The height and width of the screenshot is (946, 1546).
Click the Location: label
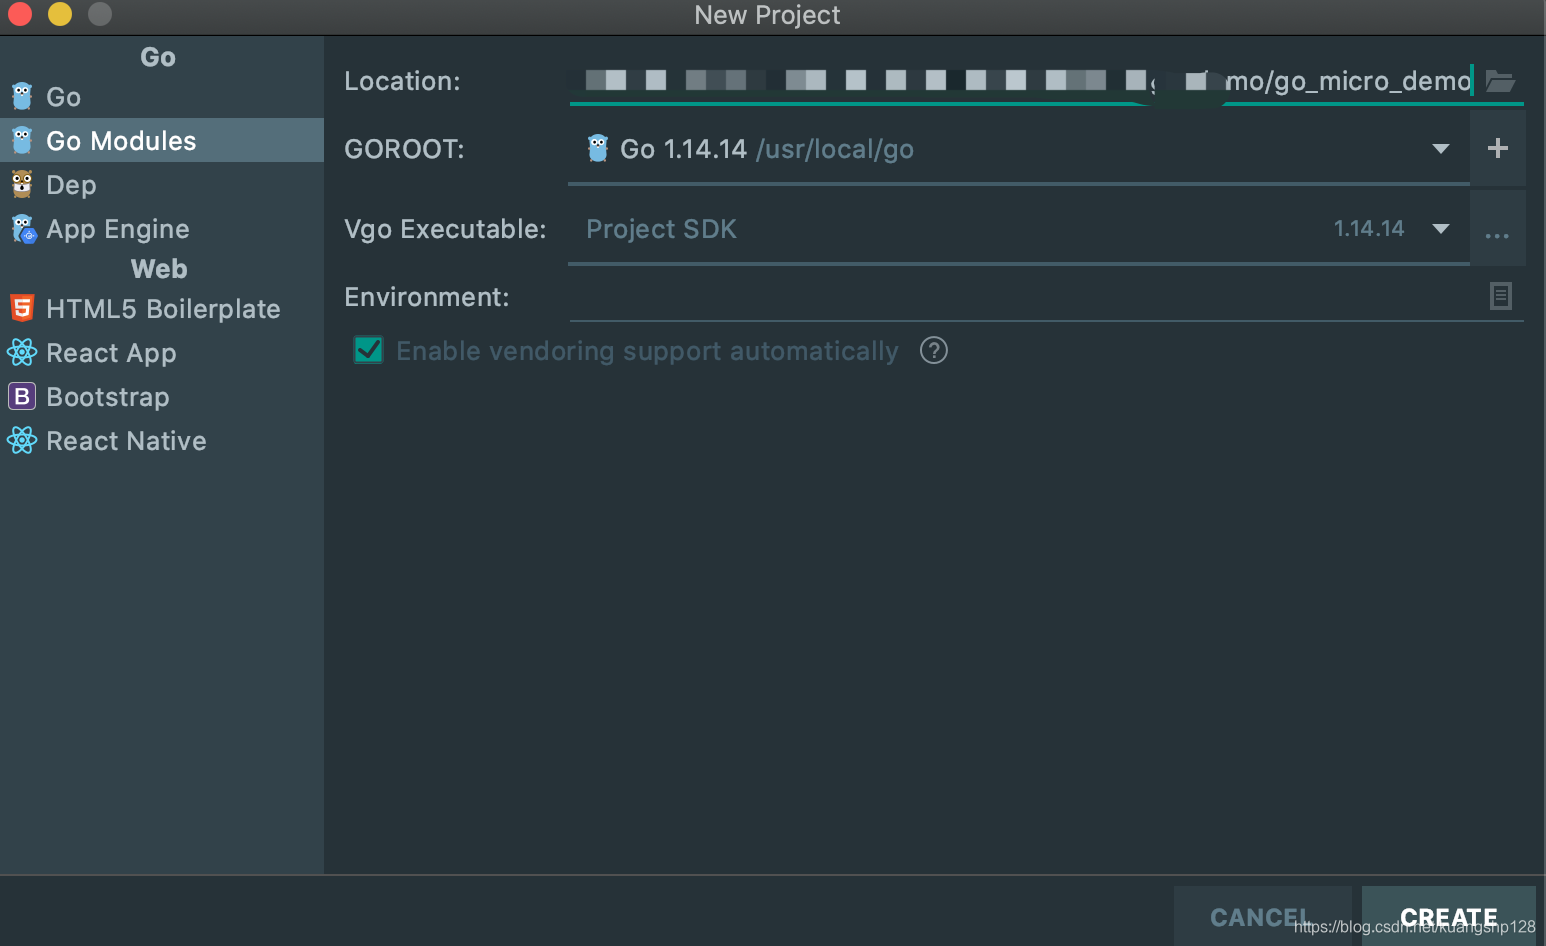click(402, 81)
